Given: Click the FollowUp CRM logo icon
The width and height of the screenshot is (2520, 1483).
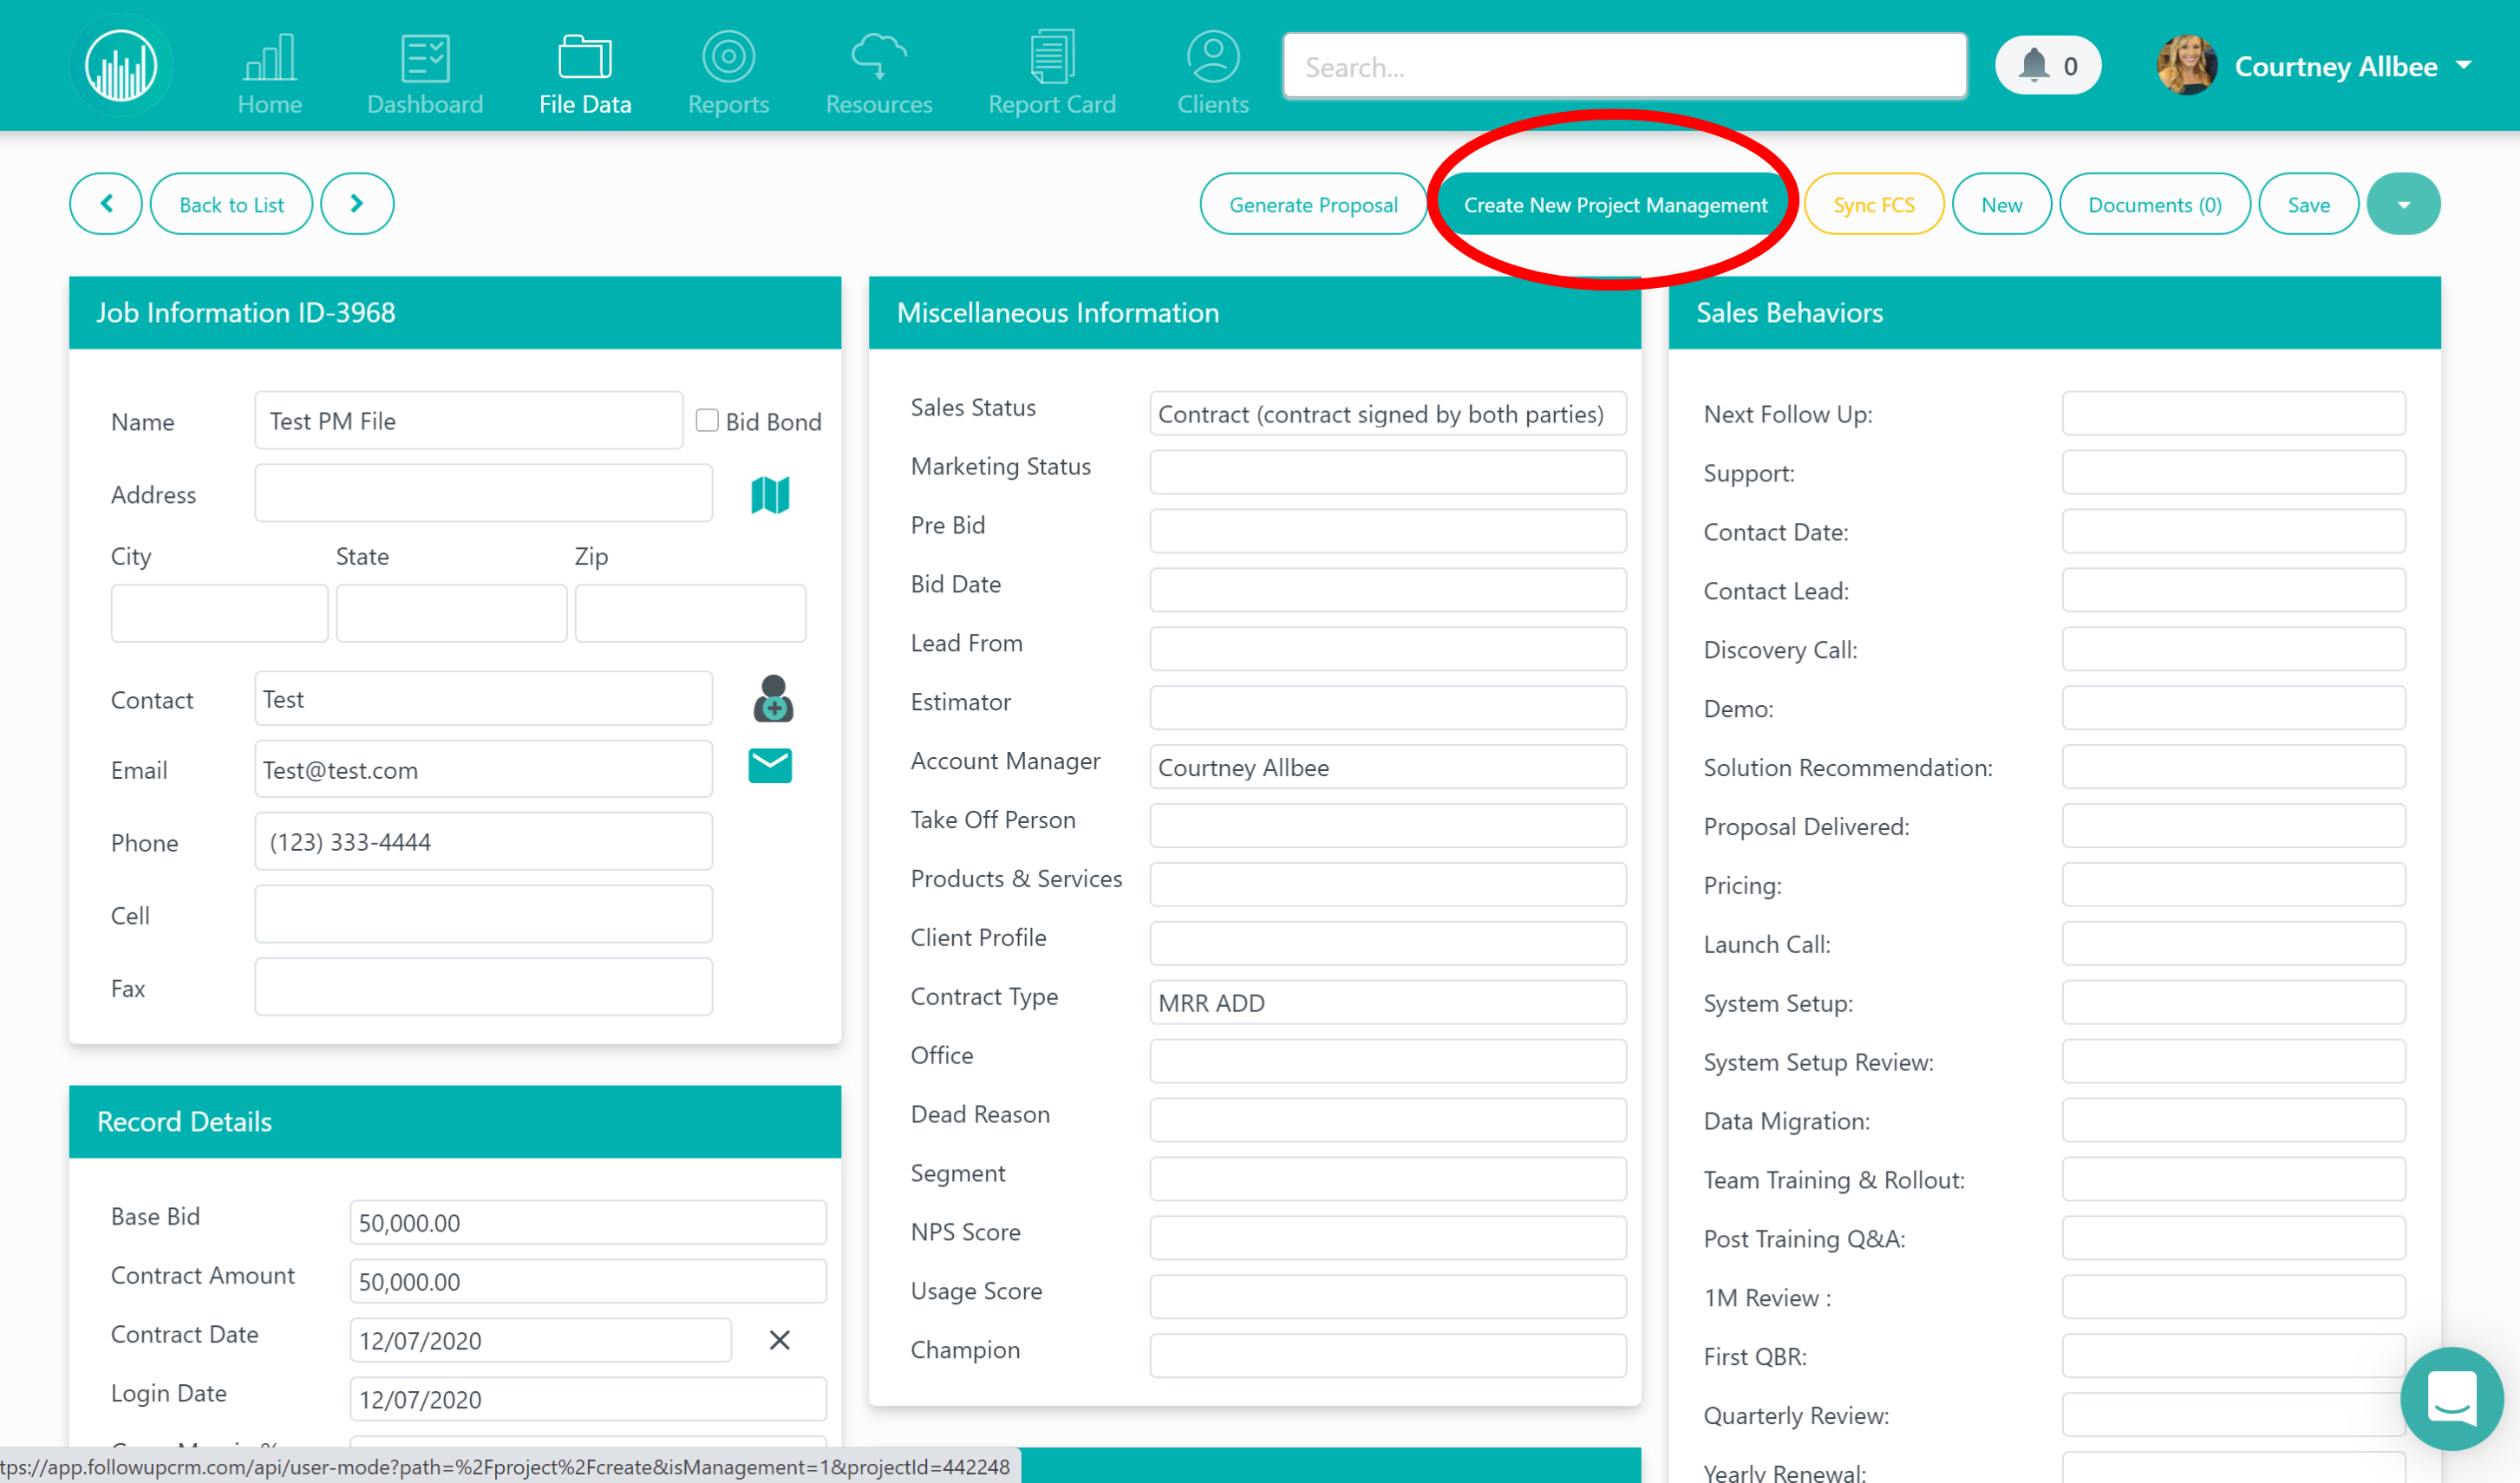Looking at the screenshot, I should (x=121, y=66).
